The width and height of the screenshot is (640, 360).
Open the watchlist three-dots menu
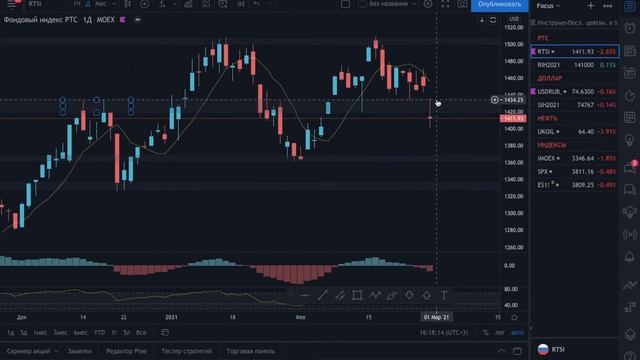pyautogui.click(x=608, y=6)
